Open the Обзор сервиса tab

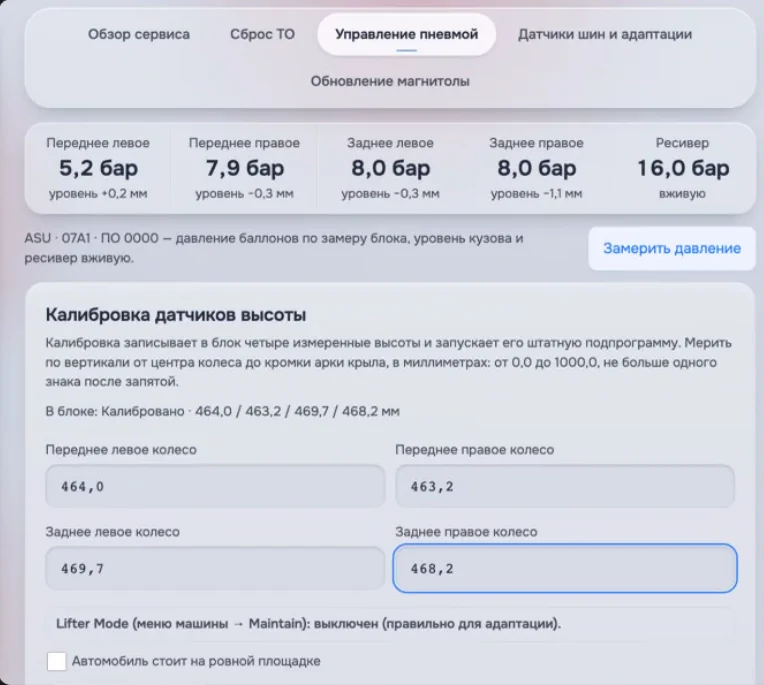138,35
